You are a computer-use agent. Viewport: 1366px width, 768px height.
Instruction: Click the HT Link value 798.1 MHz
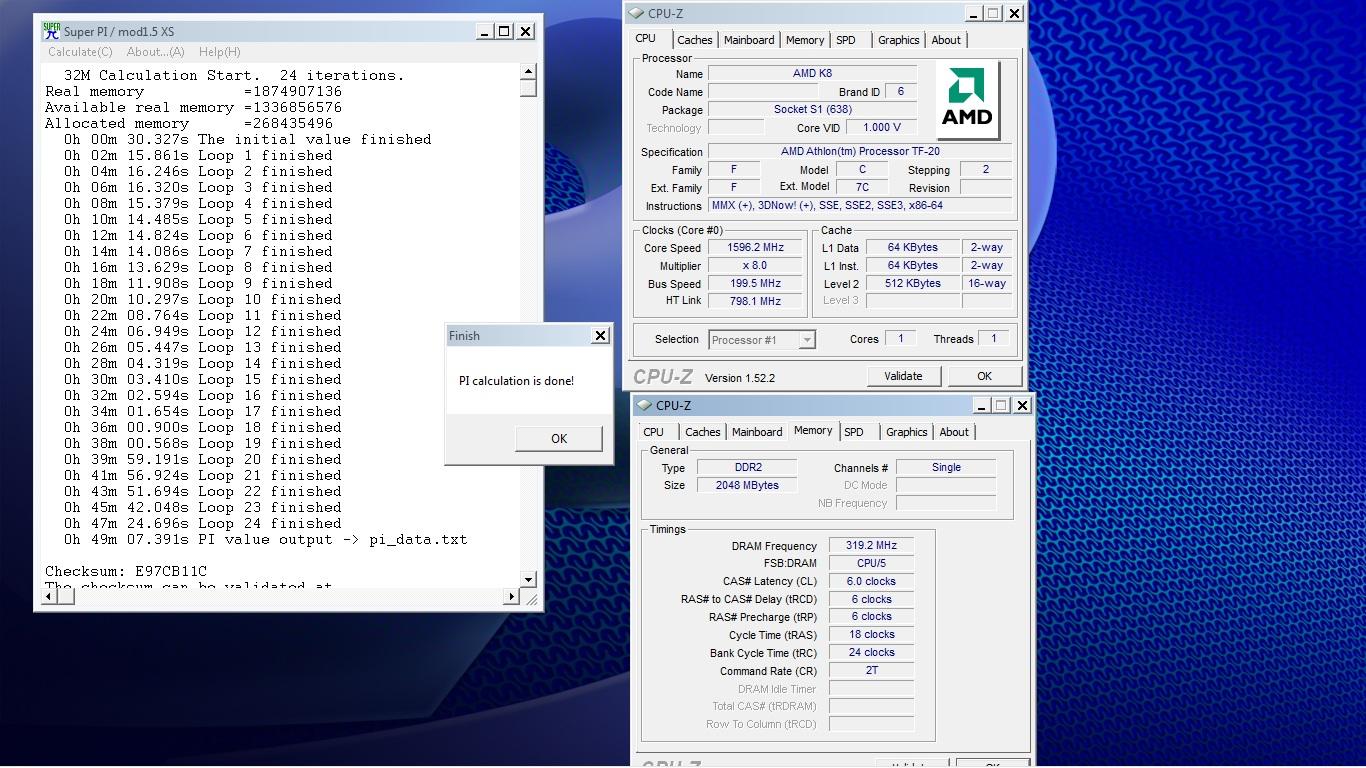click(755, 301)
